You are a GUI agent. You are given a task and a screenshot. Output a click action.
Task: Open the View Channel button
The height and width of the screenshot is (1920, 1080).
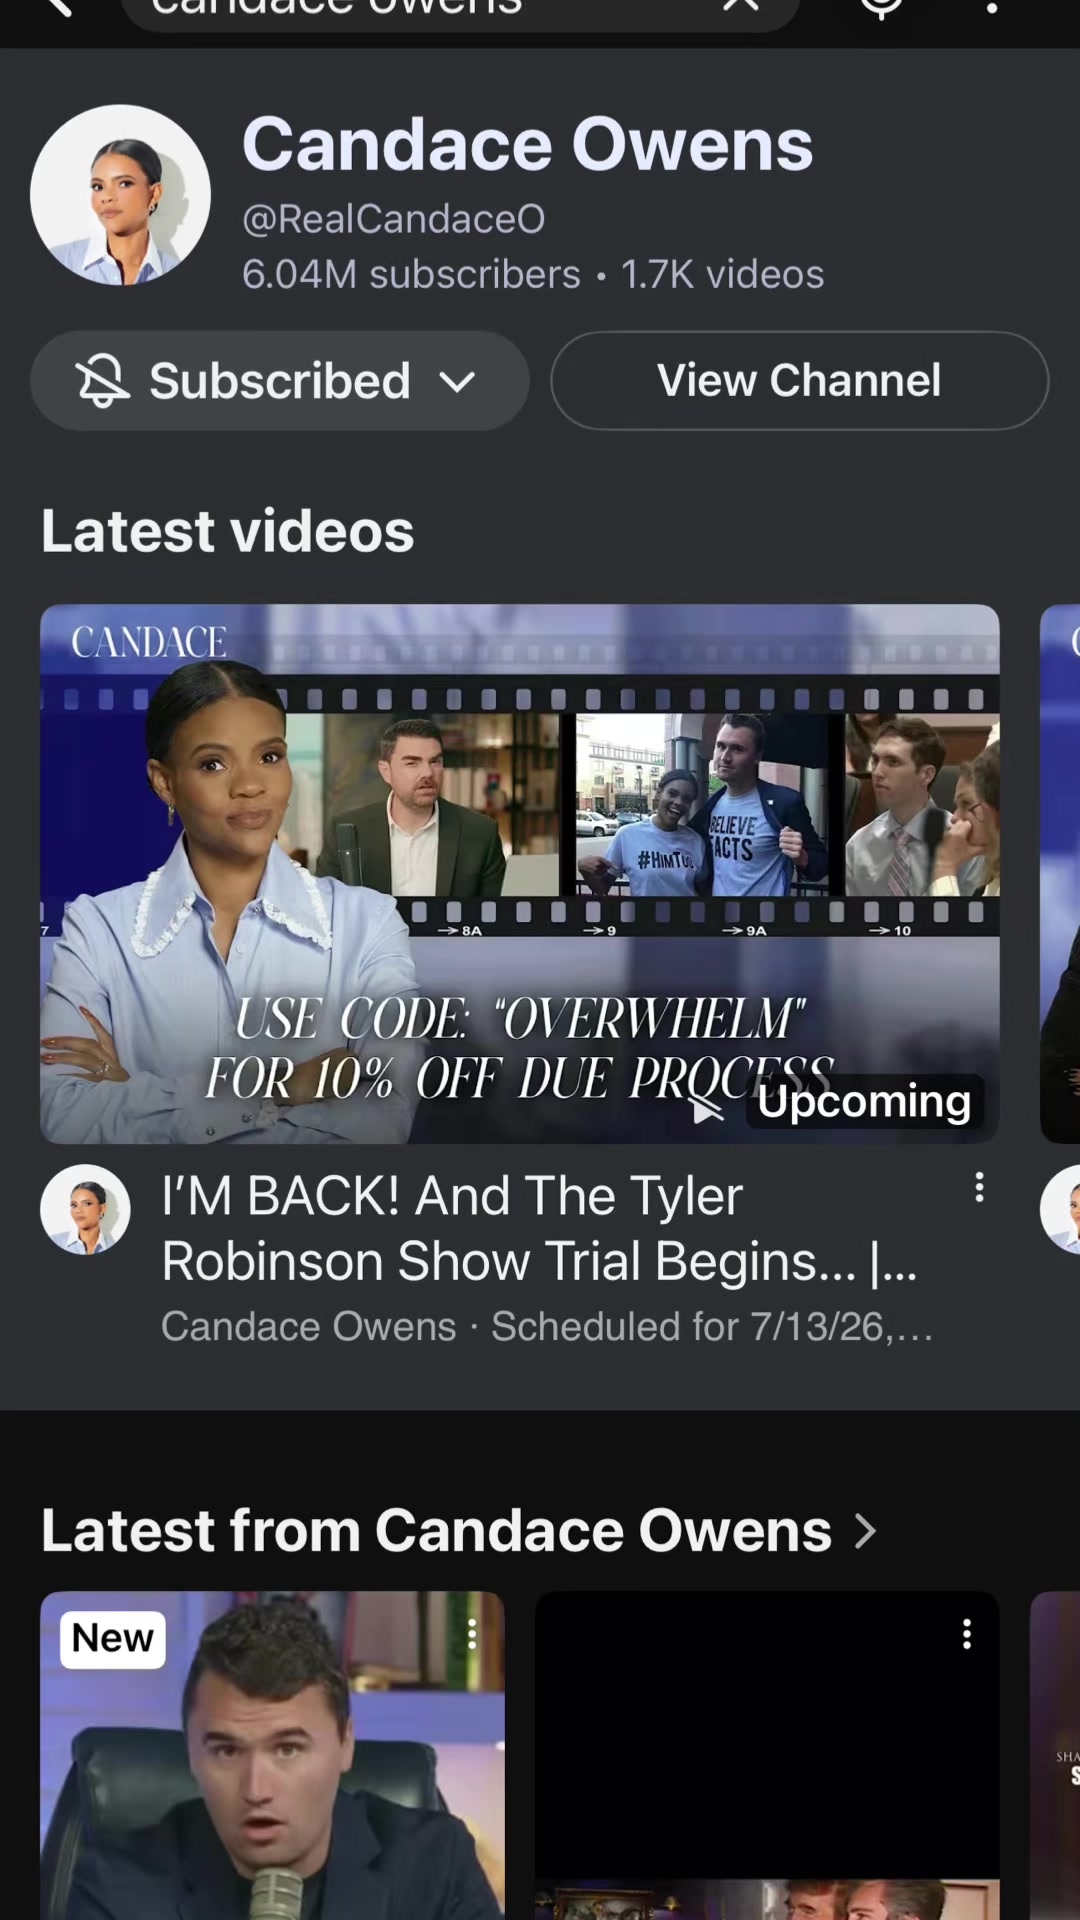tap(799, 381)
